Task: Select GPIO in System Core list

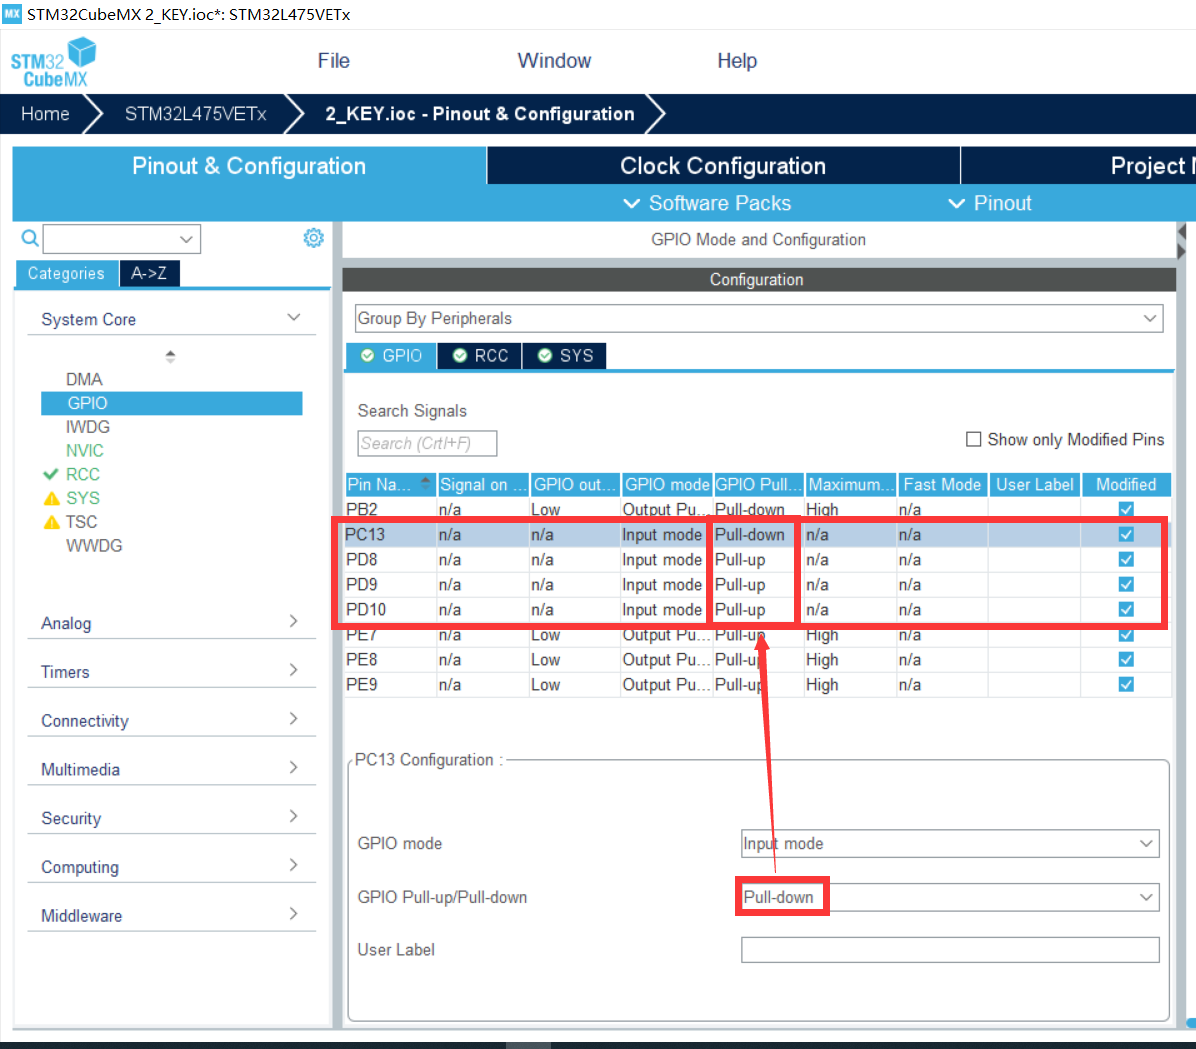Action: coord(172,403)
